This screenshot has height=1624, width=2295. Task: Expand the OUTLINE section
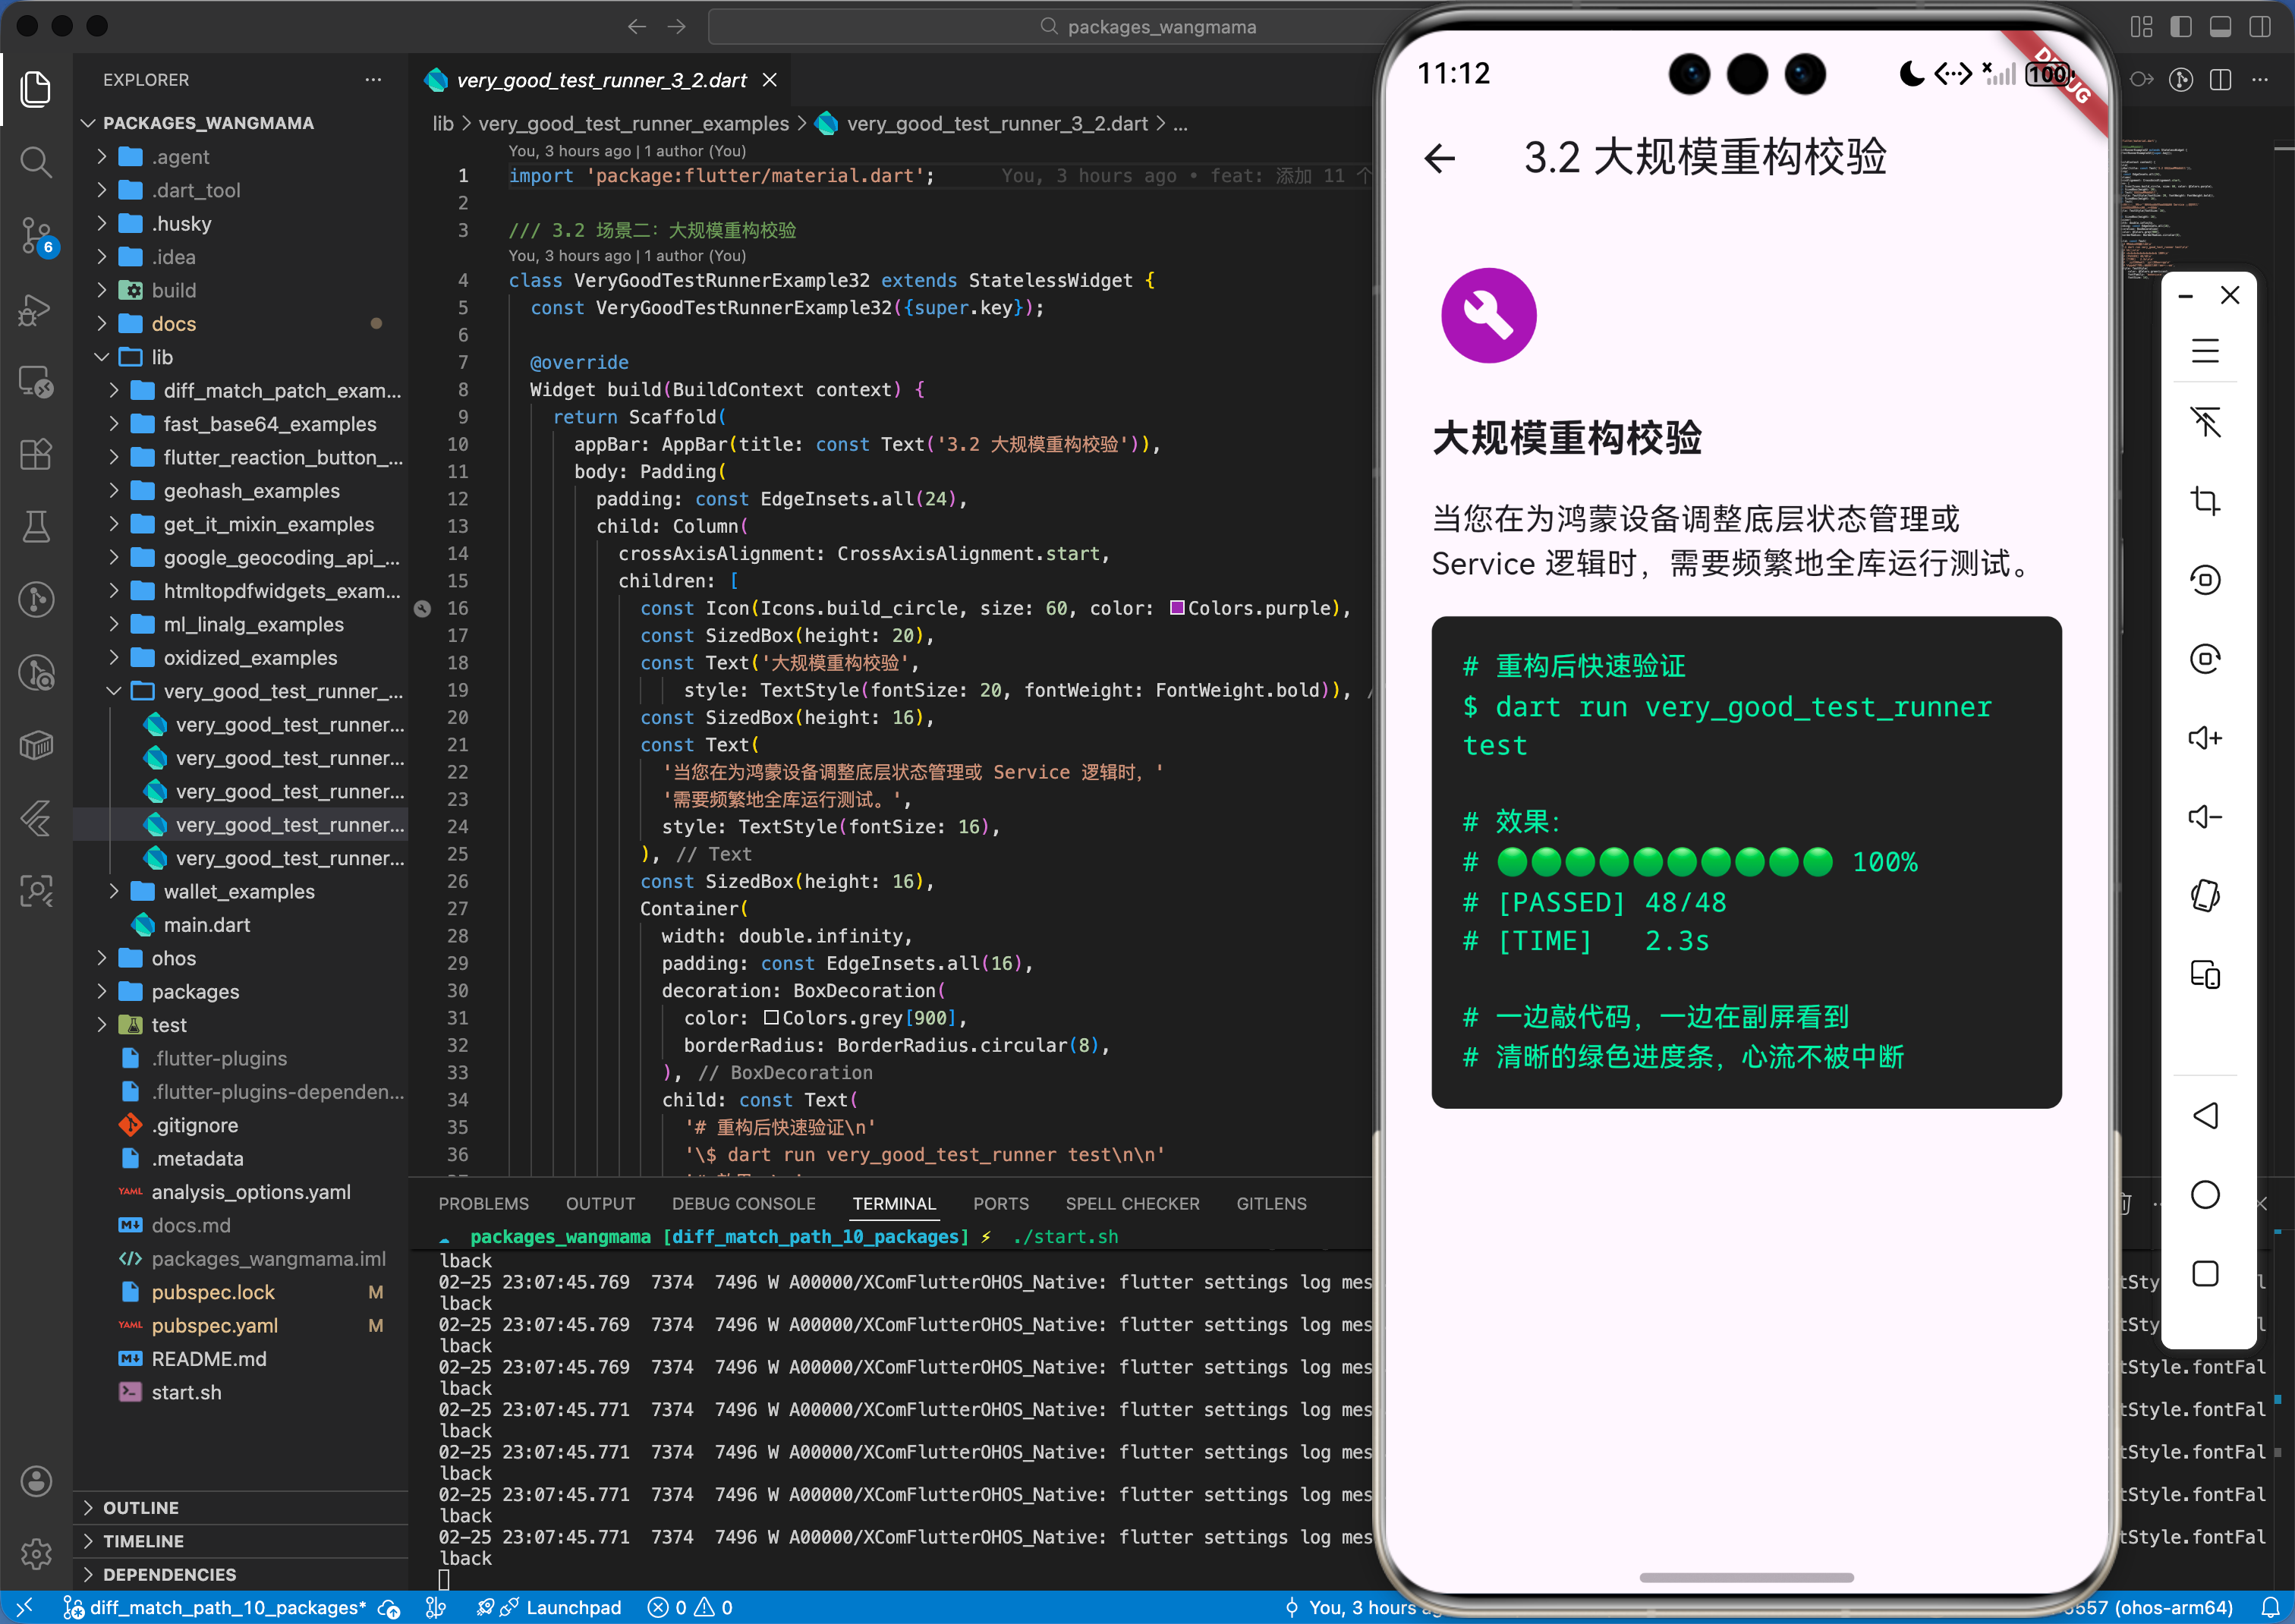pos(140,1507)
